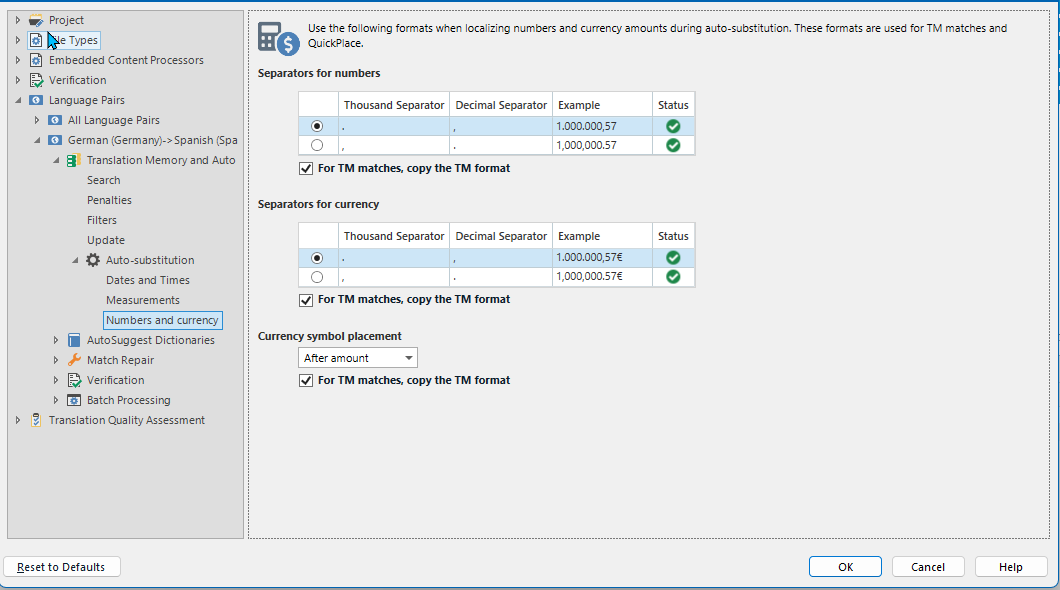Screen dimensions: 1060x590
Task: Expand Embedded Content Processors node
Action: [x=18, y=60]
